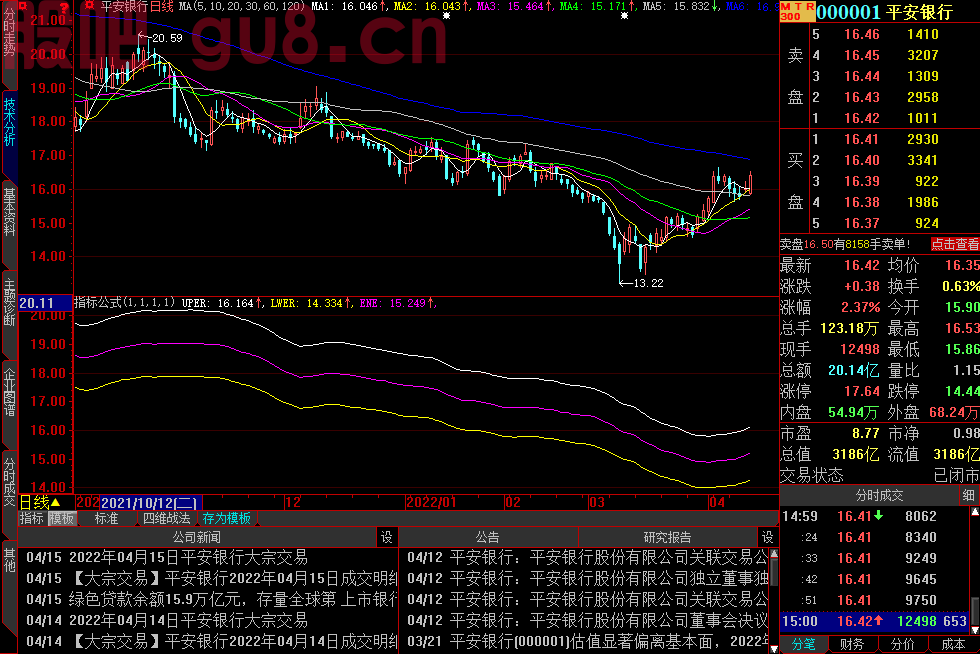Click indicator title 指标公式(1,1,1,1)
980x654 pixels.
(124, 303)
